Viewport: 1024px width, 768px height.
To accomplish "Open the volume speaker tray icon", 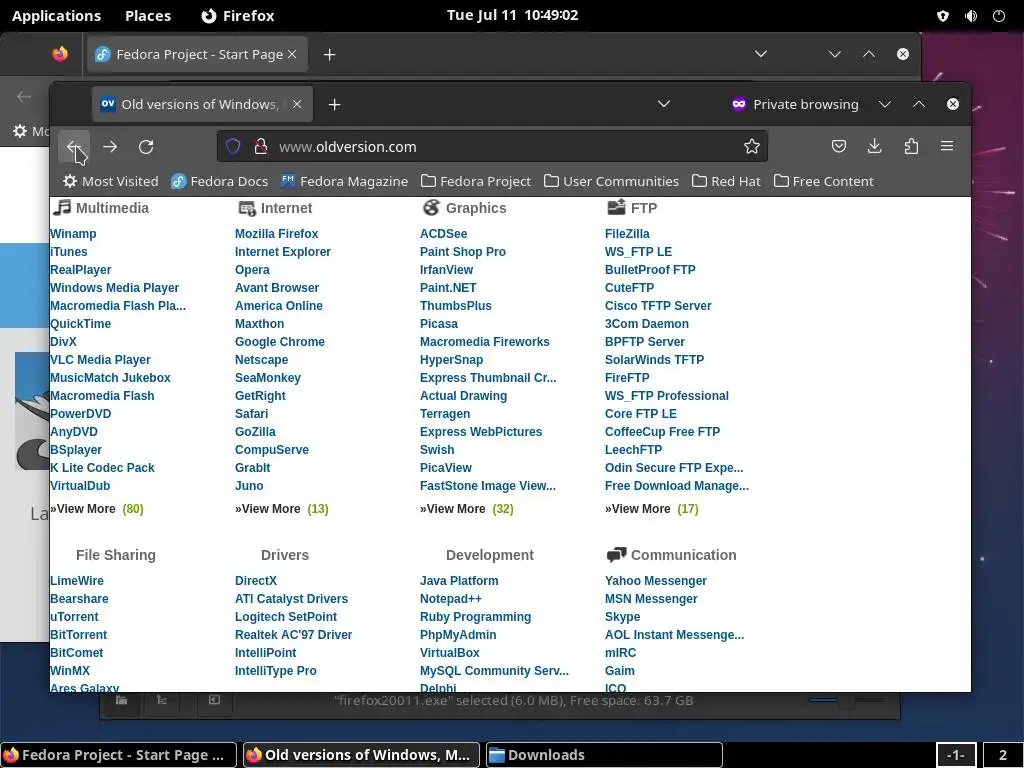I will (x=971, y=16).
